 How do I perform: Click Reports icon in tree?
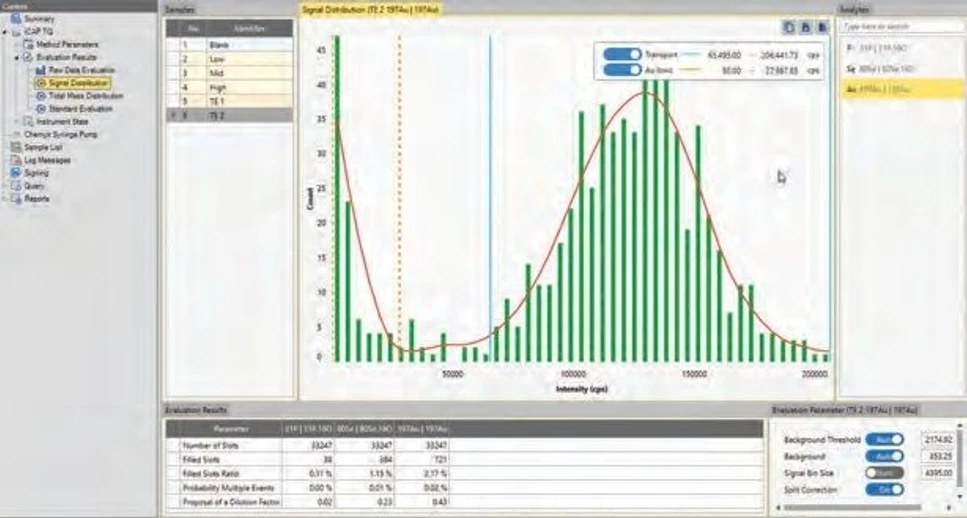(x=16, y=199)
